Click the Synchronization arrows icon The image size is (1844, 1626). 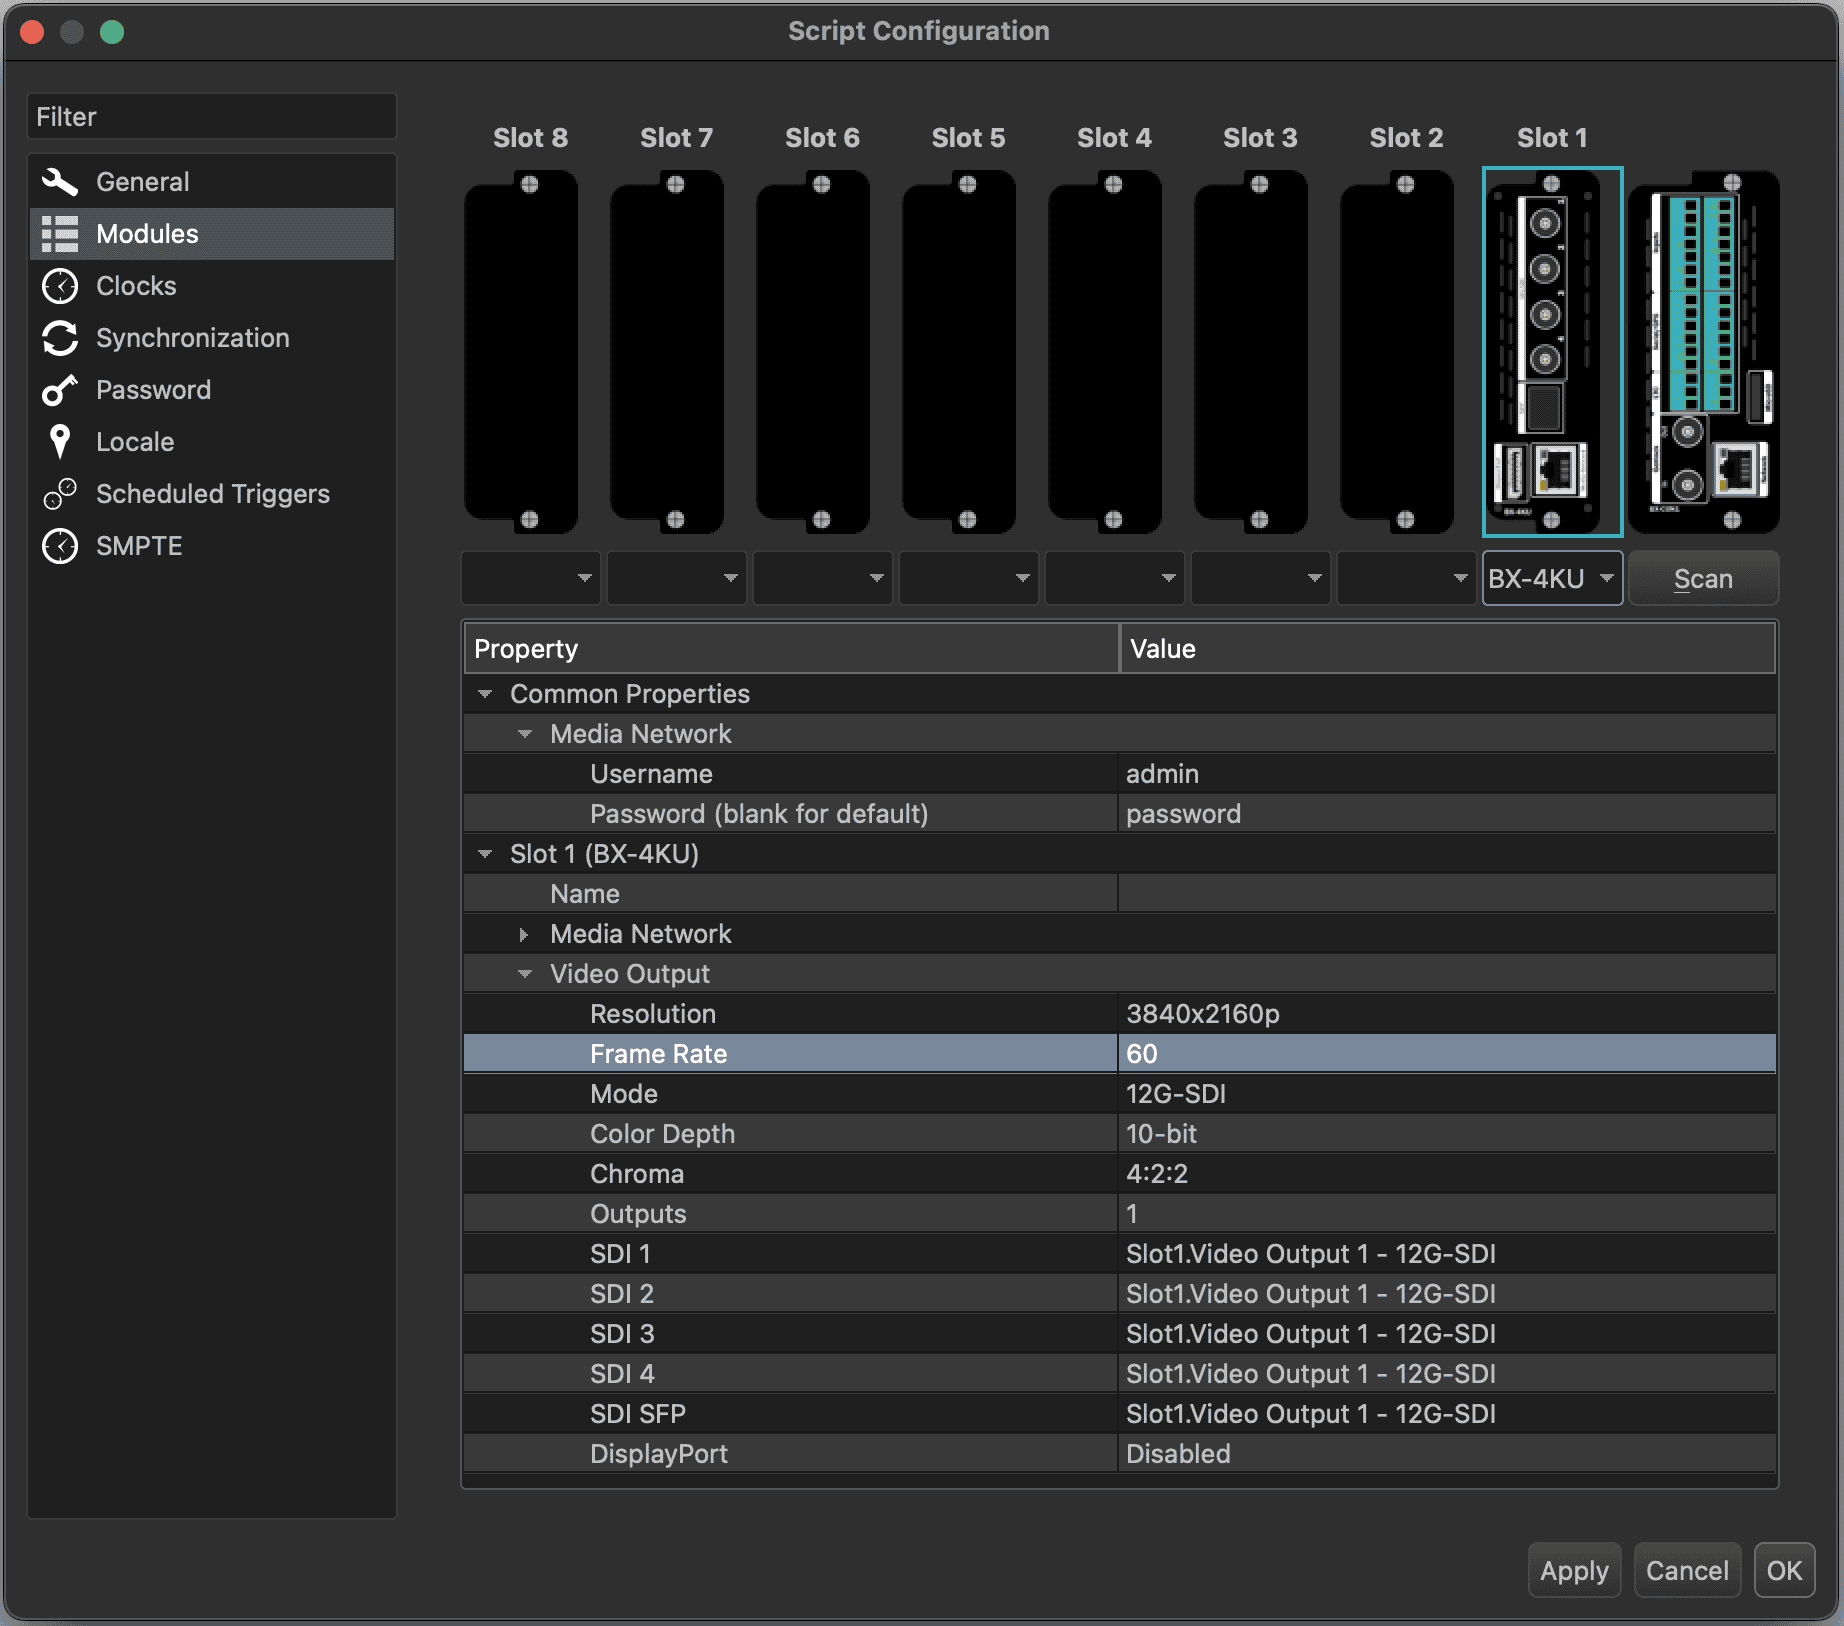pyautogui.click(x=60, y=338)
